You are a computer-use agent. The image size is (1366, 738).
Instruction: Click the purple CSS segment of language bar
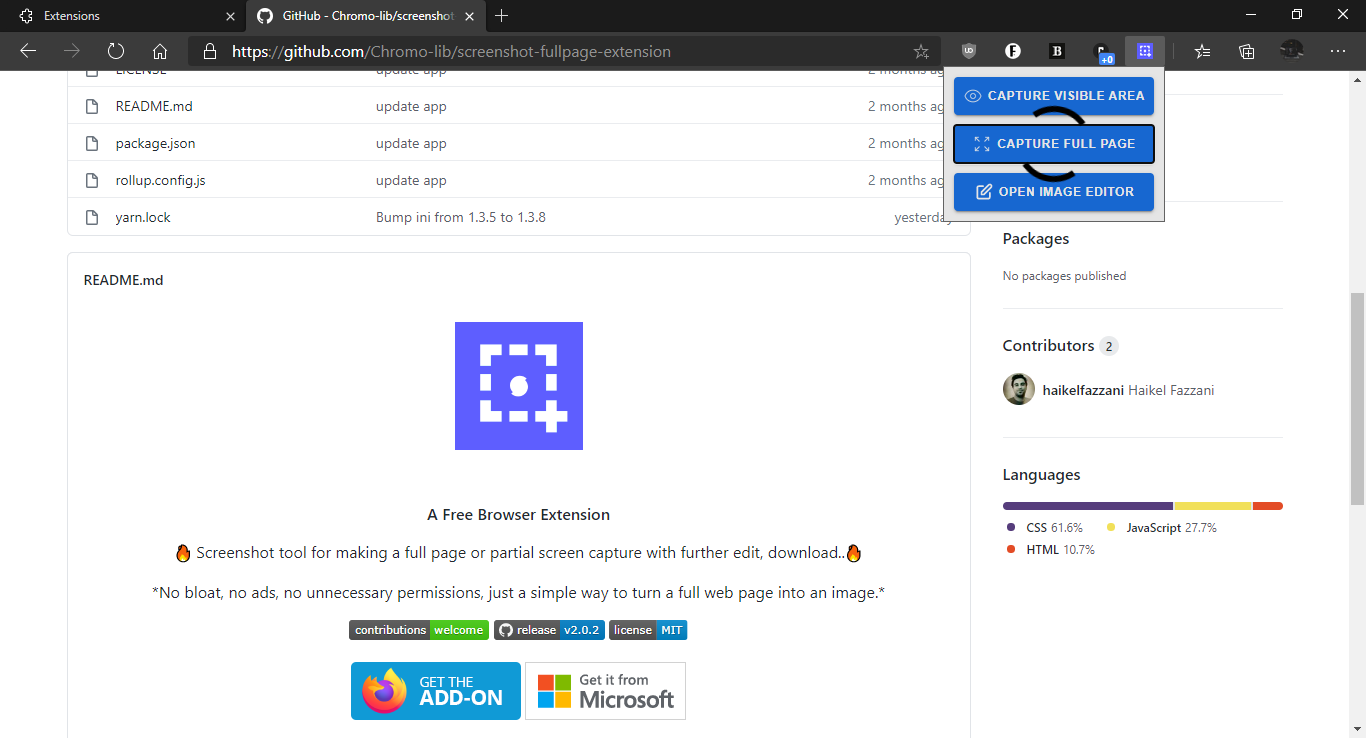coord(1088,506)
